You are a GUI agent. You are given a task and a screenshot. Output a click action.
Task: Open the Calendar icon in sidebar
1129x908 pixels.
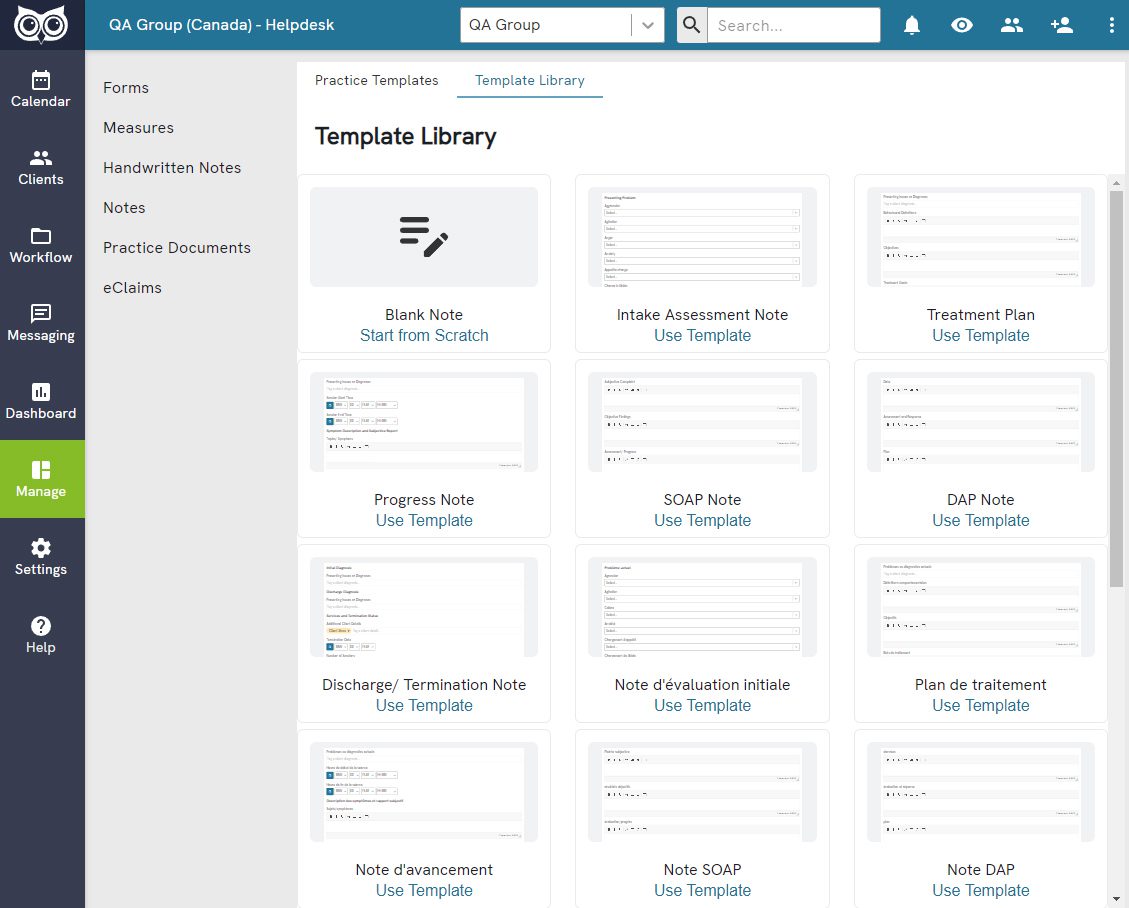click(x=41, y=80)
